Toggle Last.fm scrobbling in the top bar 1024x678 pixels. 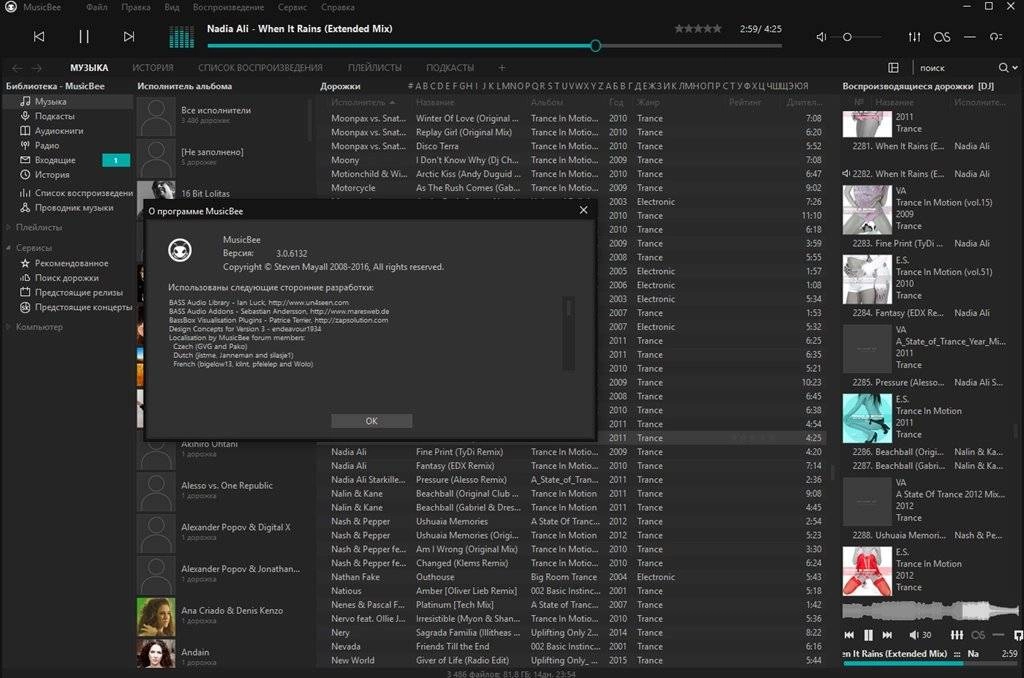click(942, 37)
